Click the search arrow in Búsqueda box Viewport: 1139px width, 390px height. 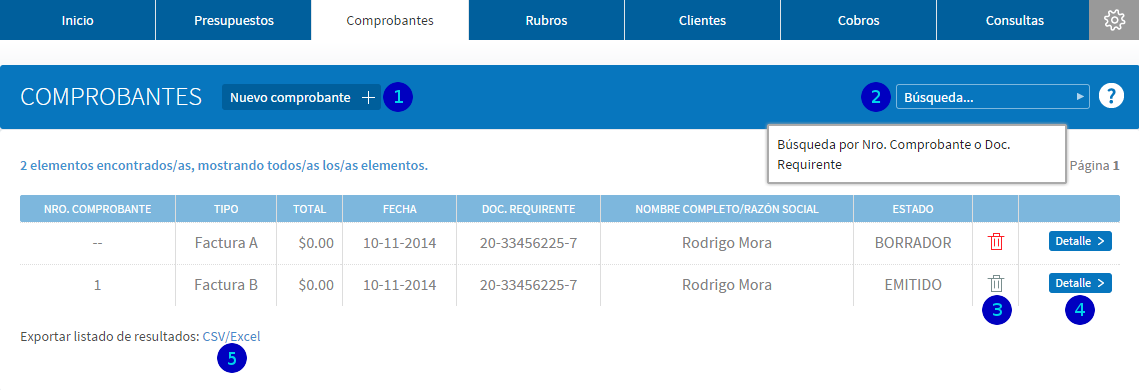(x=1081, y=96)
